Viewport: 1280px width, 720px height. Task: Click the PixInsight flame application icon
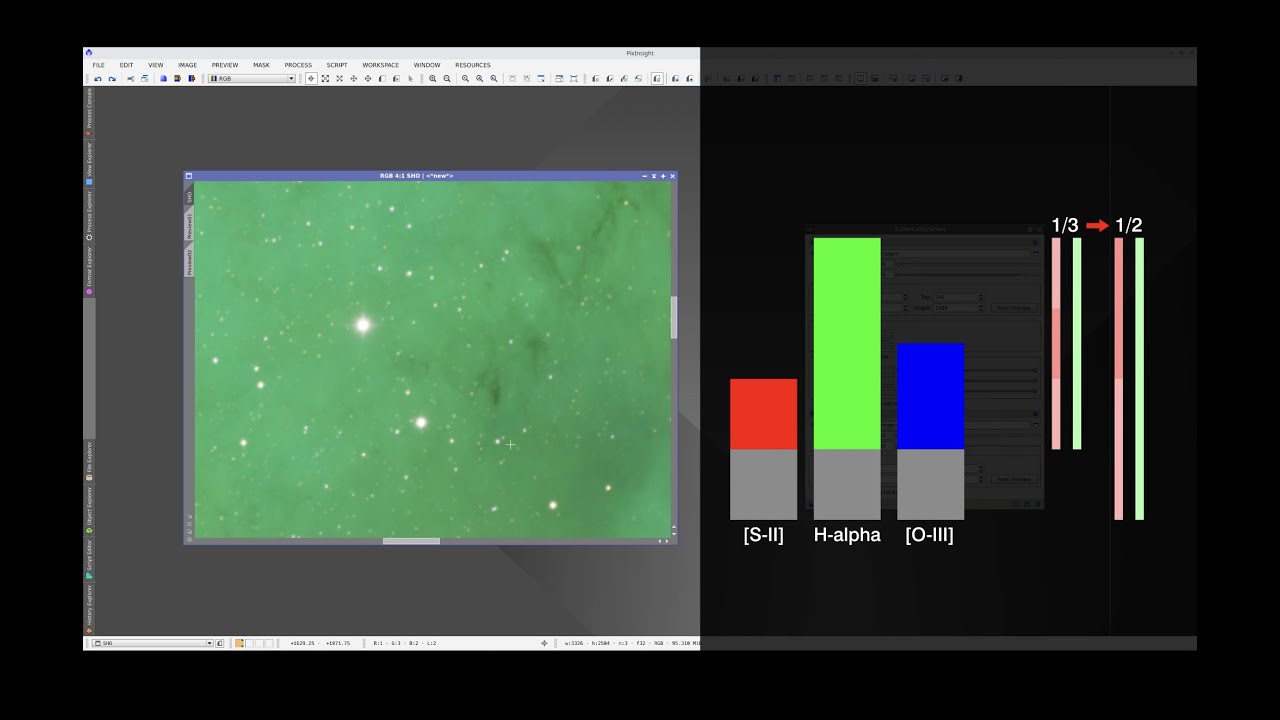pyautogui.click(x=89, y=53)
